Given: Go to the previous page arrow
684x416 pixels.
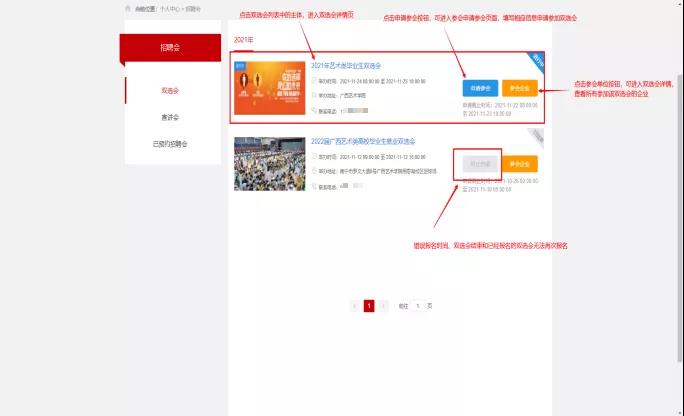Looking at the screenshot, I should 355,306.
